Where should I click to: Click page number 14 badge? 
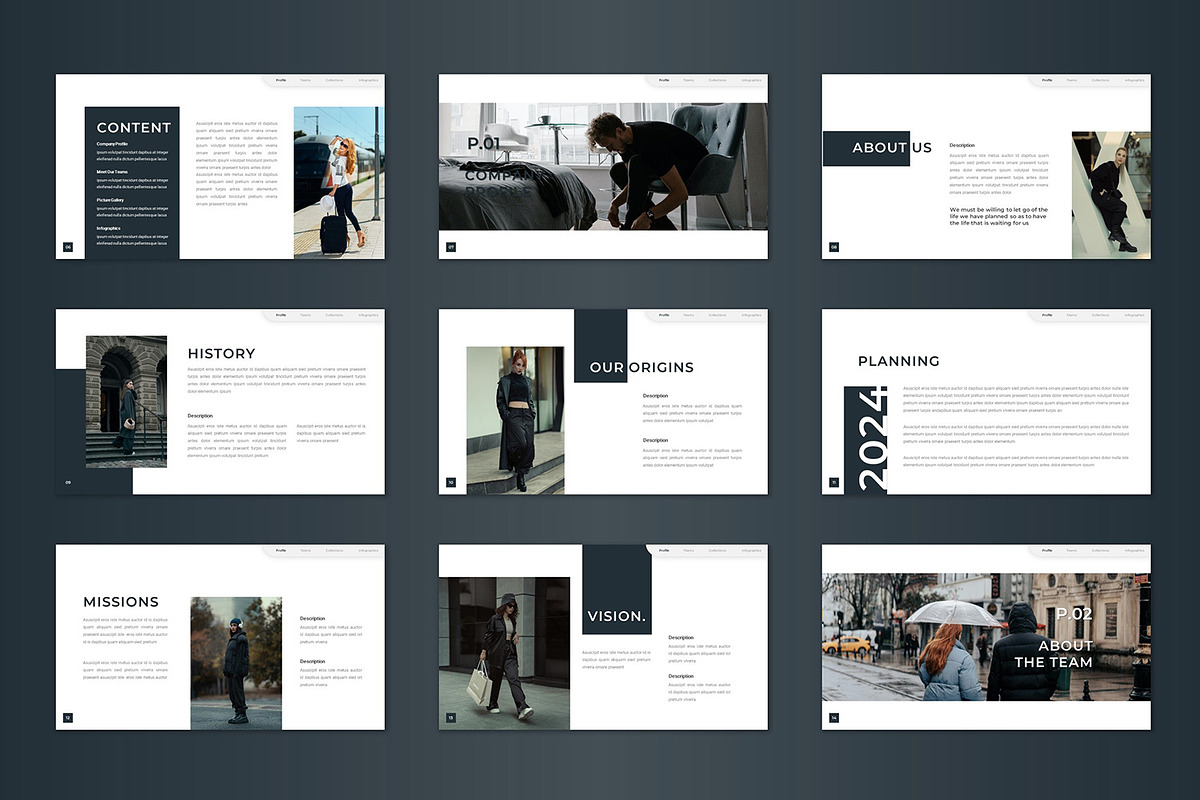[834, 717]
